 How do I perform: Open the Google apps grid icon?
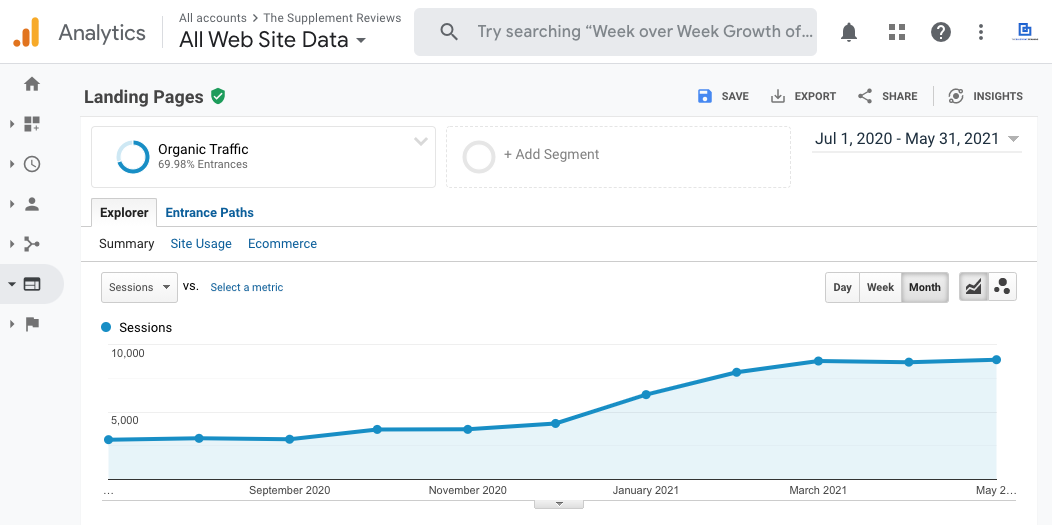(897, 32)
